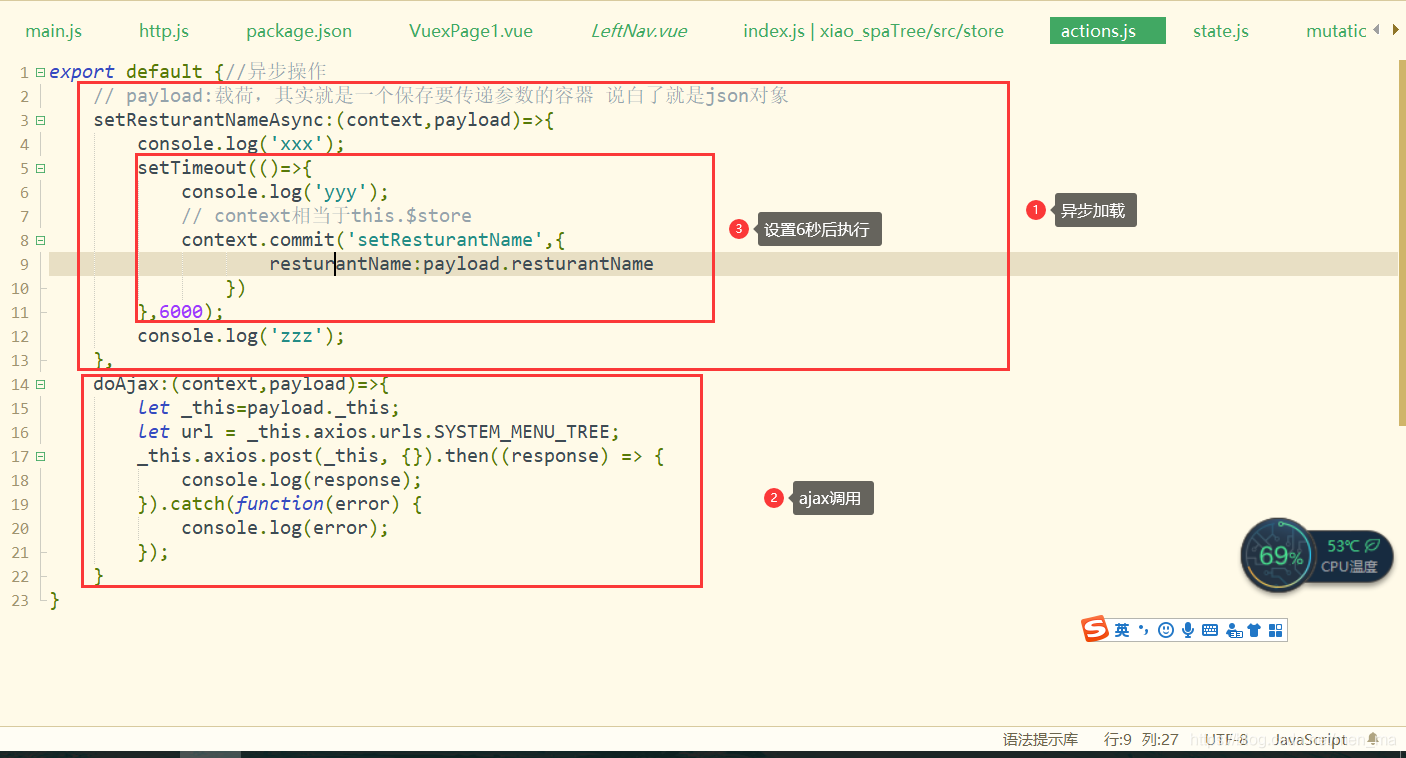Click resturantName:payload.resturantName line

click(461, 264)
